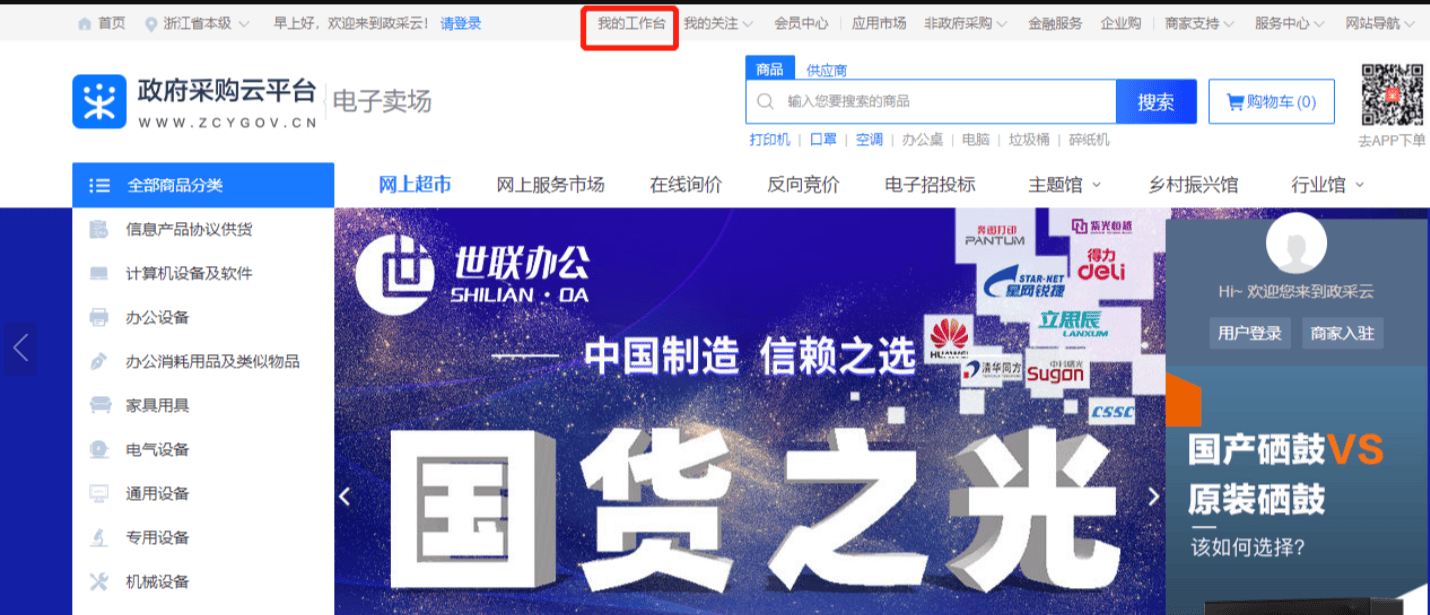Click the 碎纸机 hot search link

point(1089,139)
